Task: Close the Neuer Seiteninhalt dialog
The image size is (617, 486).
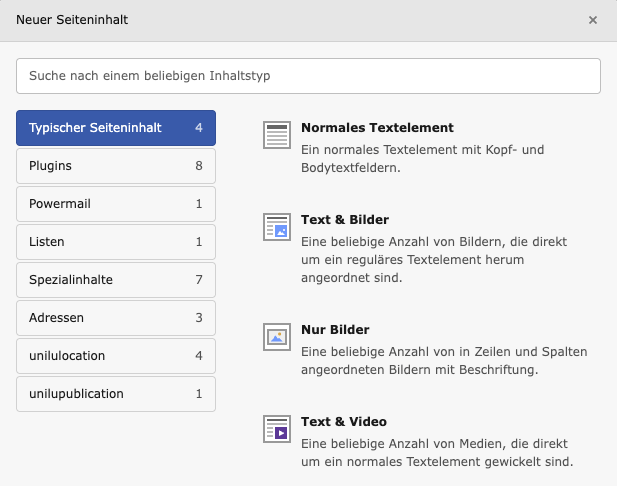Action: point(593,20)
